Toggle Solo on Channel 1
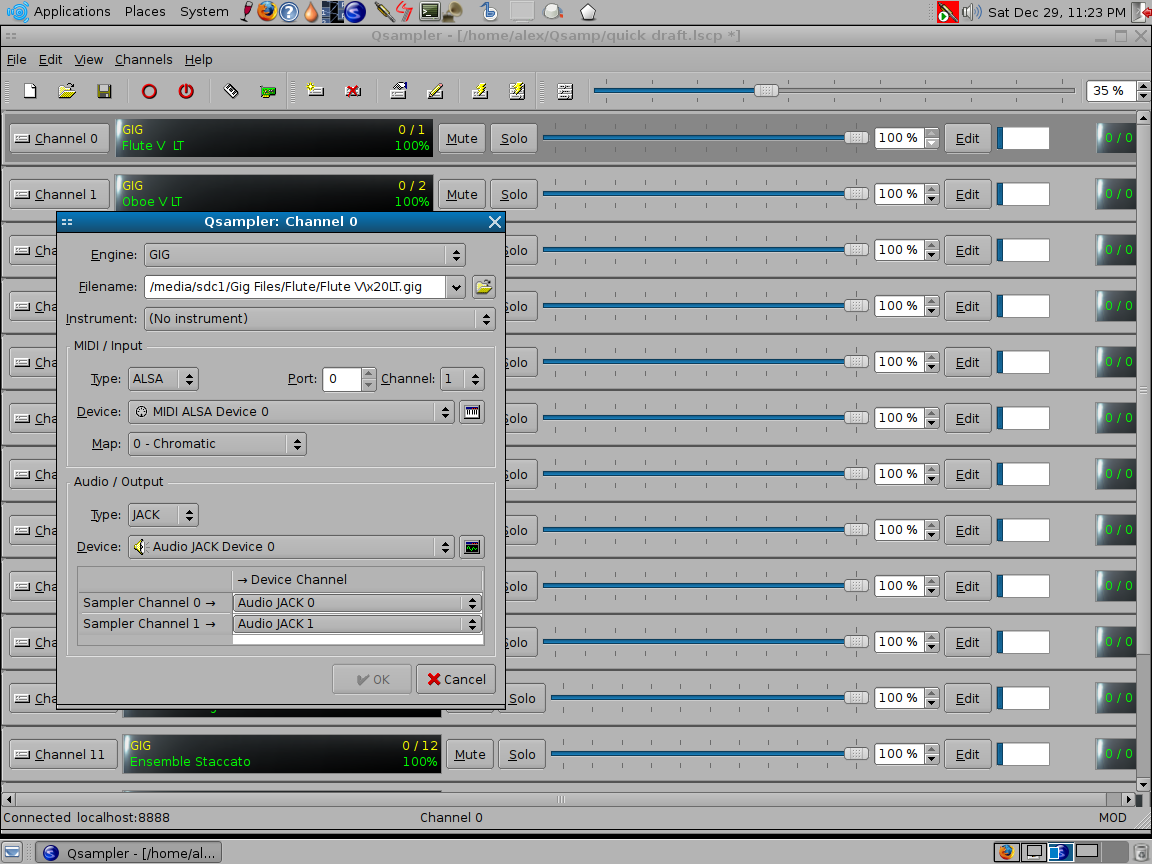Screen dimensions: 1152x864 pos(514,195)
